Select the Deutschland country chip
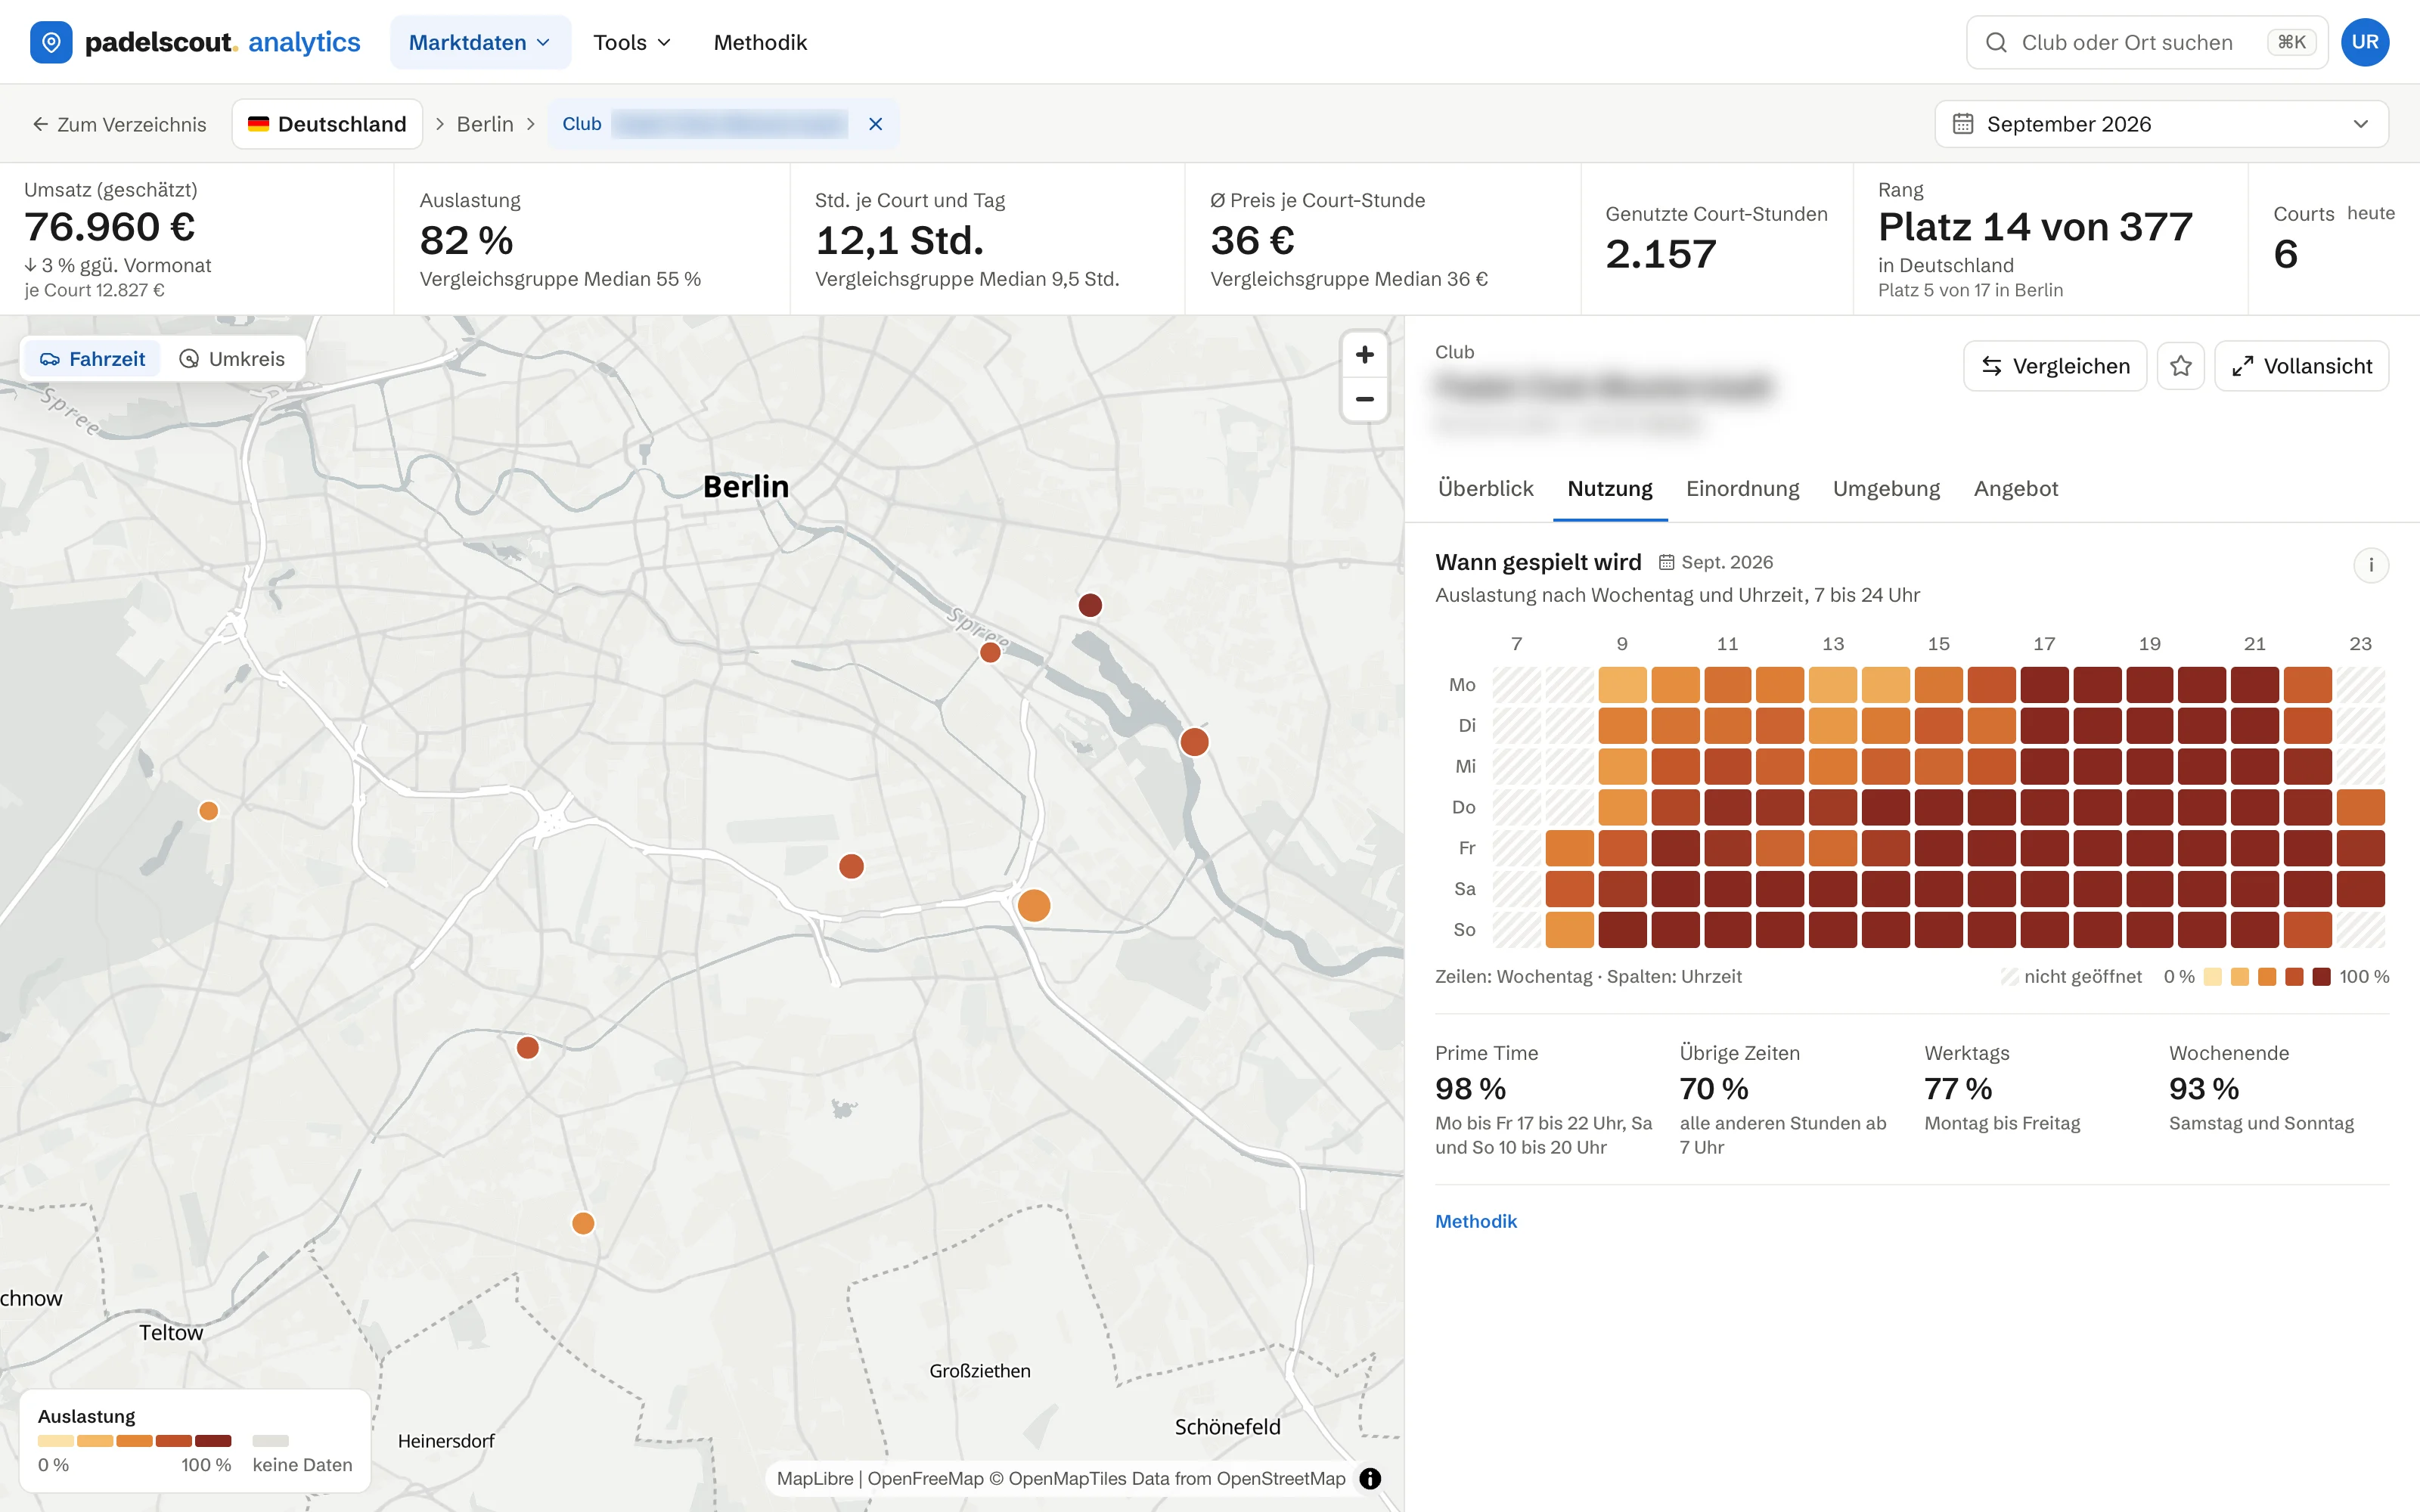 pos(327,124)
